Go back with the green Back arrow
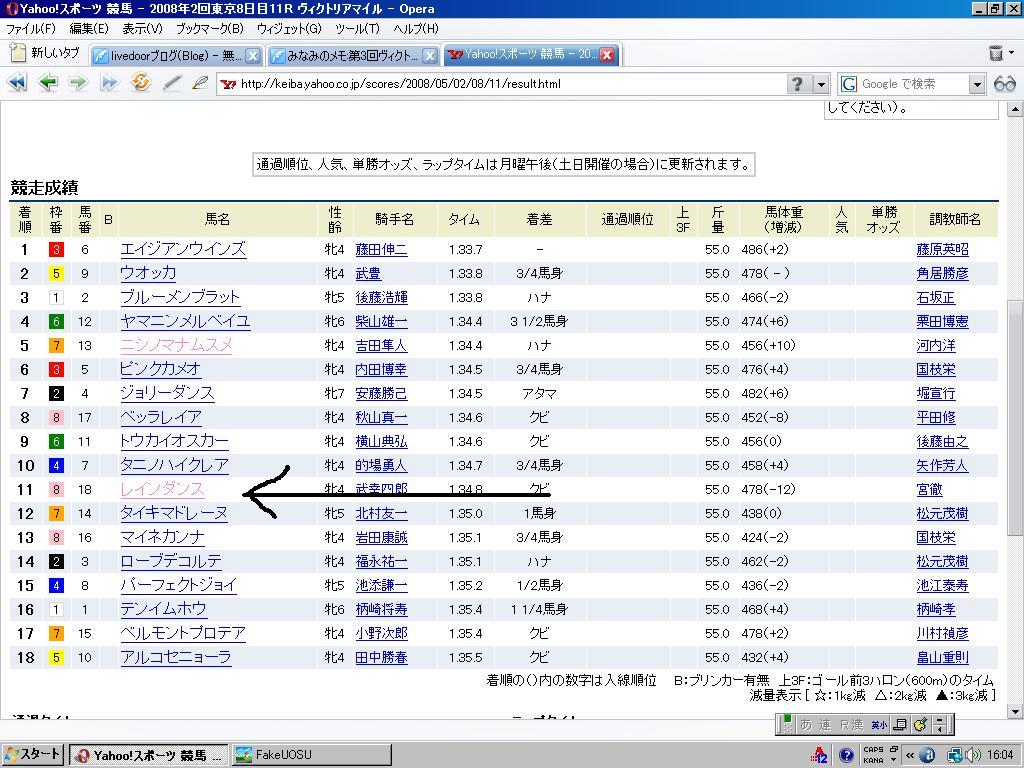Viewport: 1024px width, 768px height. click(x=48, y=83)
